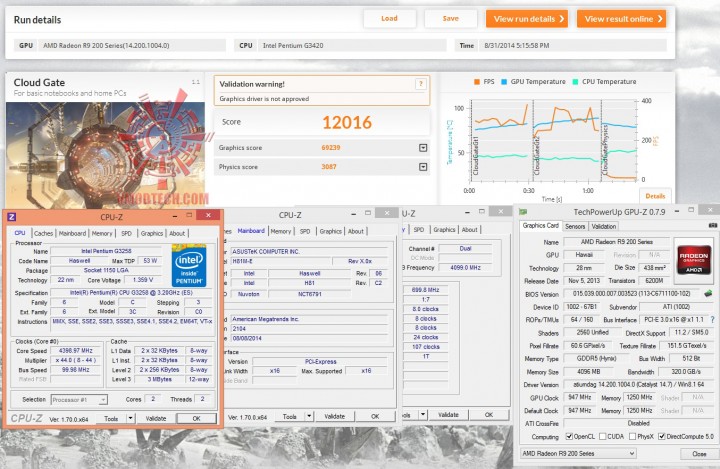Screen dimensions: 720x469
Task: Click the Save button in Run details
Action: point(450,18)
